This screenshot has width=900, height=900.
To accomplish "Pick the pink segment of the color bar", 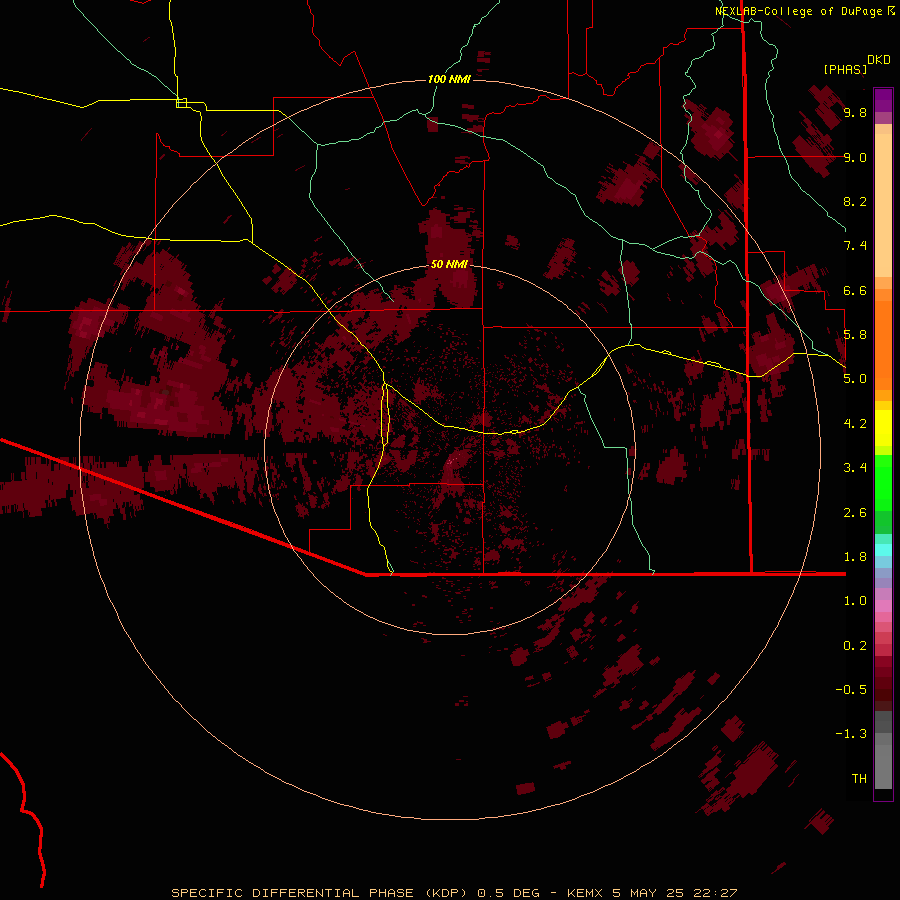I will coord(883,606).
